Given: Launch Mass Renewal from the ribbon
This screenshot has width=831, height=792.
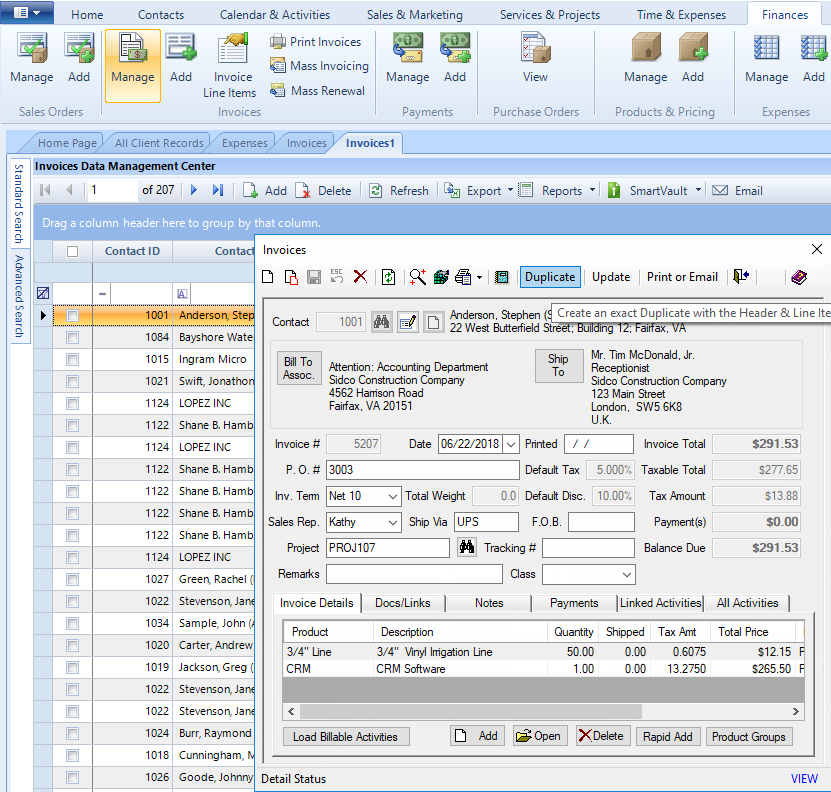Looking at the screenshot, I should pyautogui.click(x=317, y=91).
